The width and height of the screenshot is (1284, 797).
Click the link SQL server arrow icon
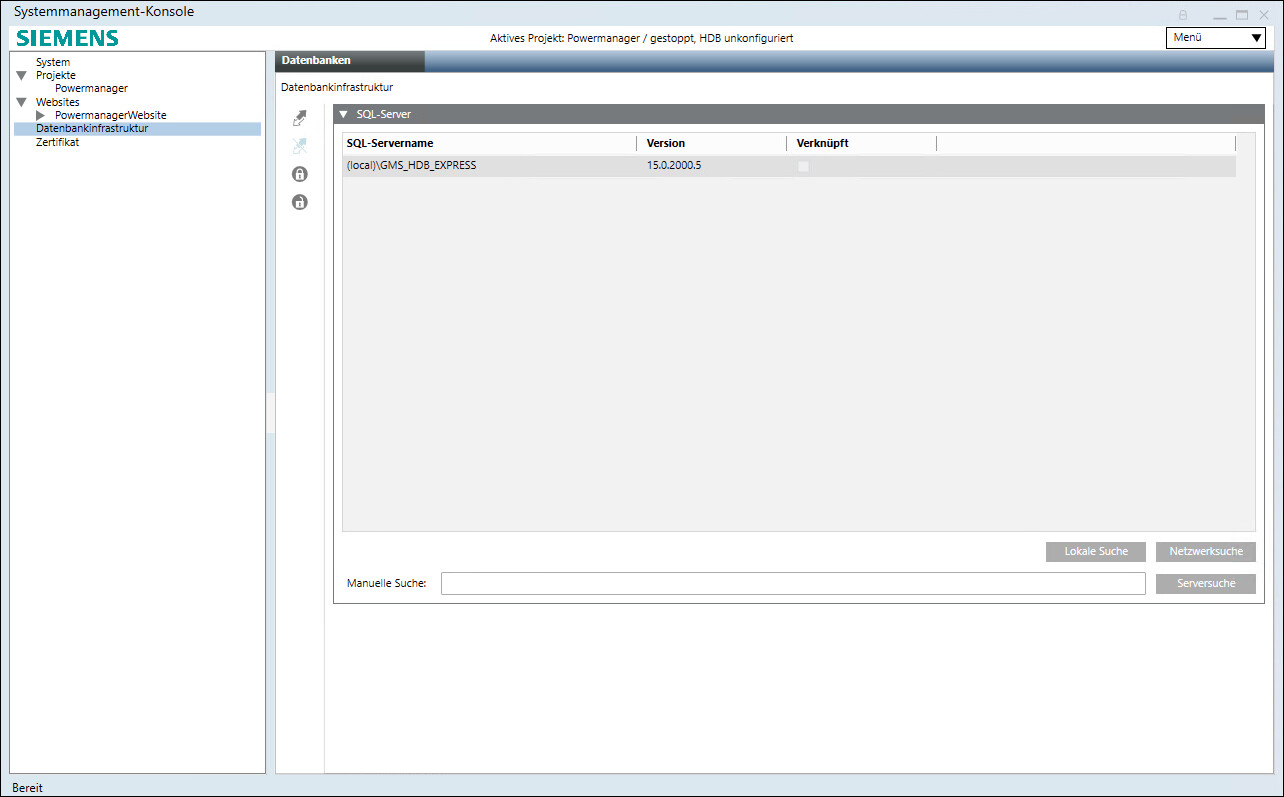[299, 118]
